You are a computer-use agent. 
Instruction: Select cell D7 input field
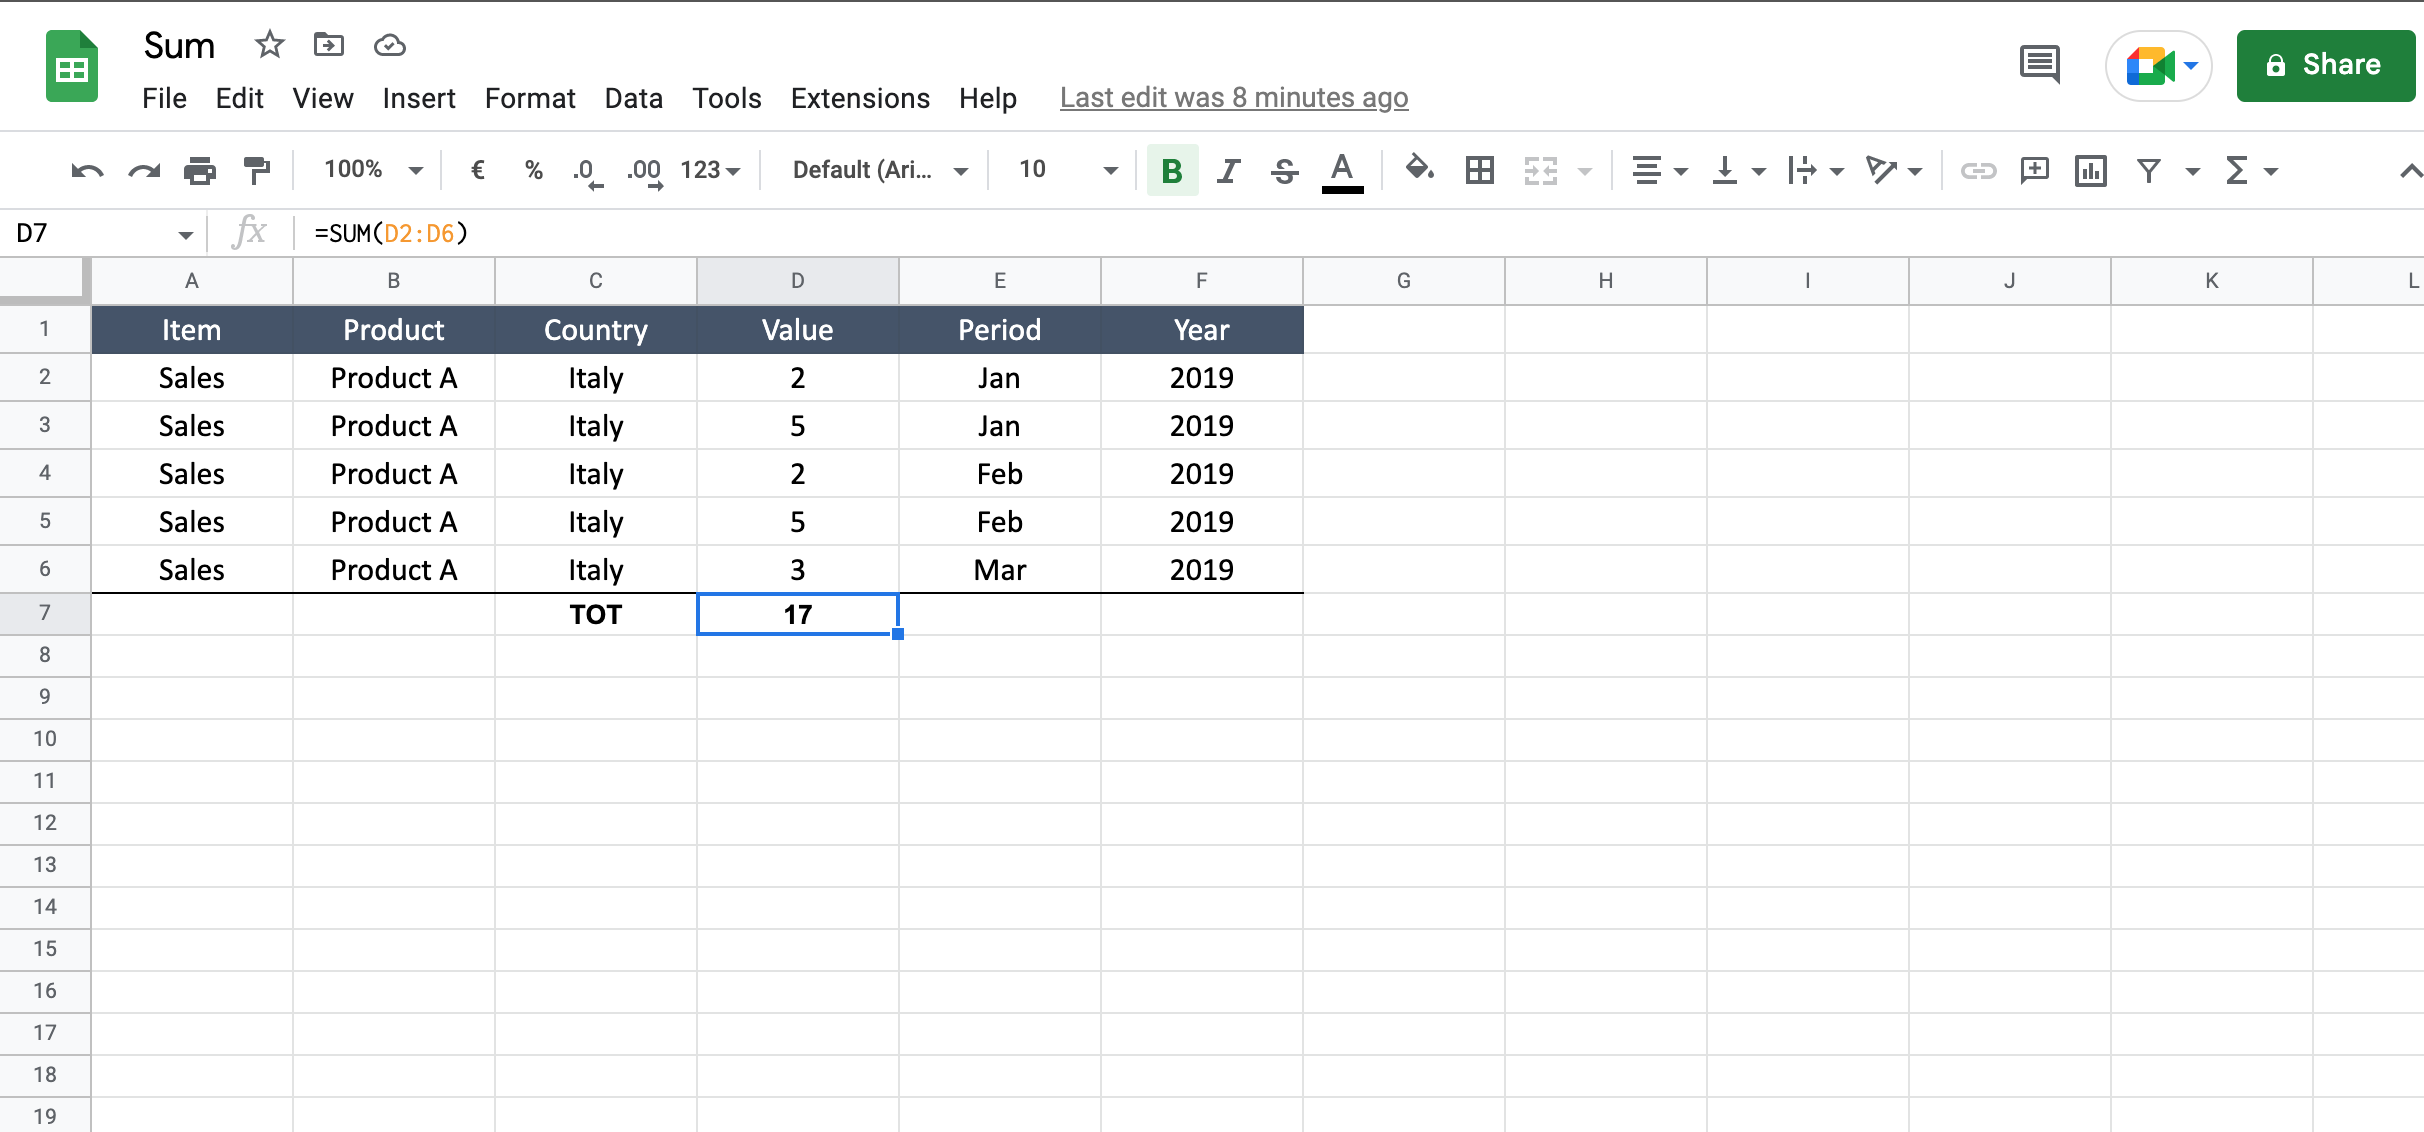pyautogui.click(x=798, y=612)
